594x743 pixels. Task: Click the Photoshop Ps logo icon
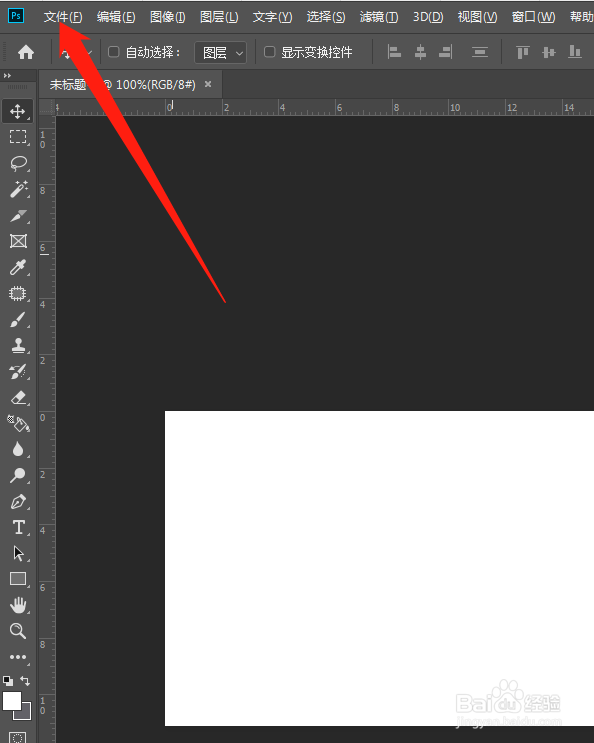click(16, 16)
